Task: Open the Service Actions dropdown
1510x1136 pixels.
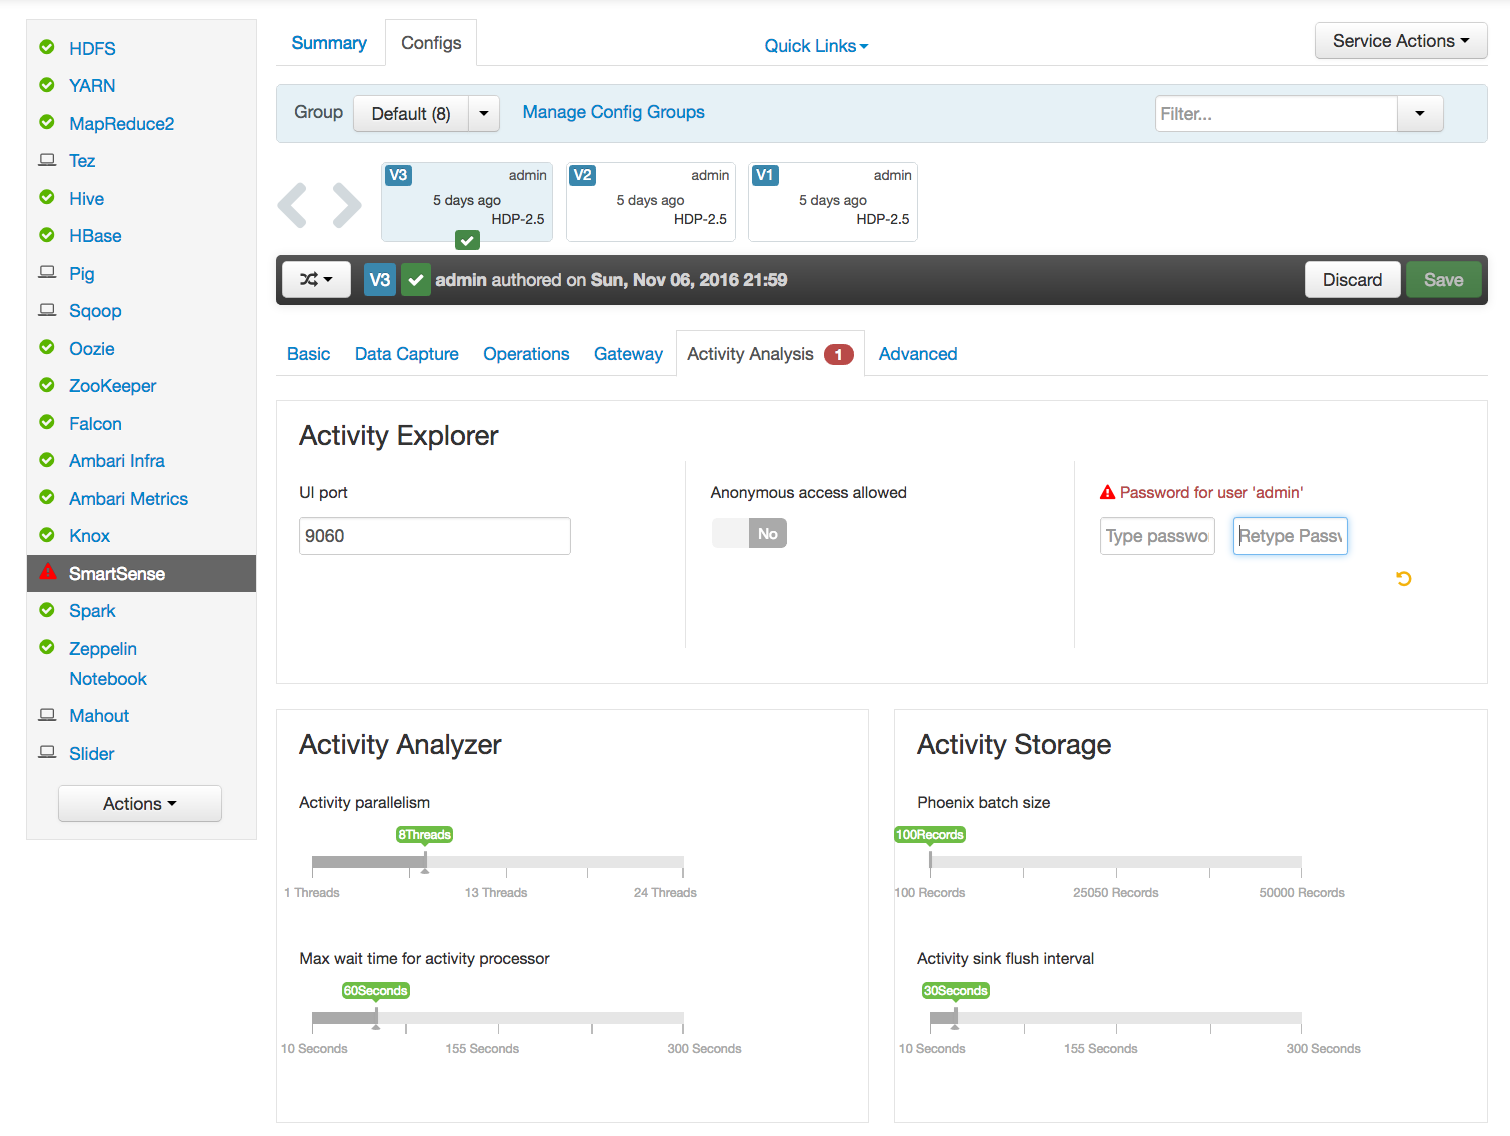Action: 1400,41
